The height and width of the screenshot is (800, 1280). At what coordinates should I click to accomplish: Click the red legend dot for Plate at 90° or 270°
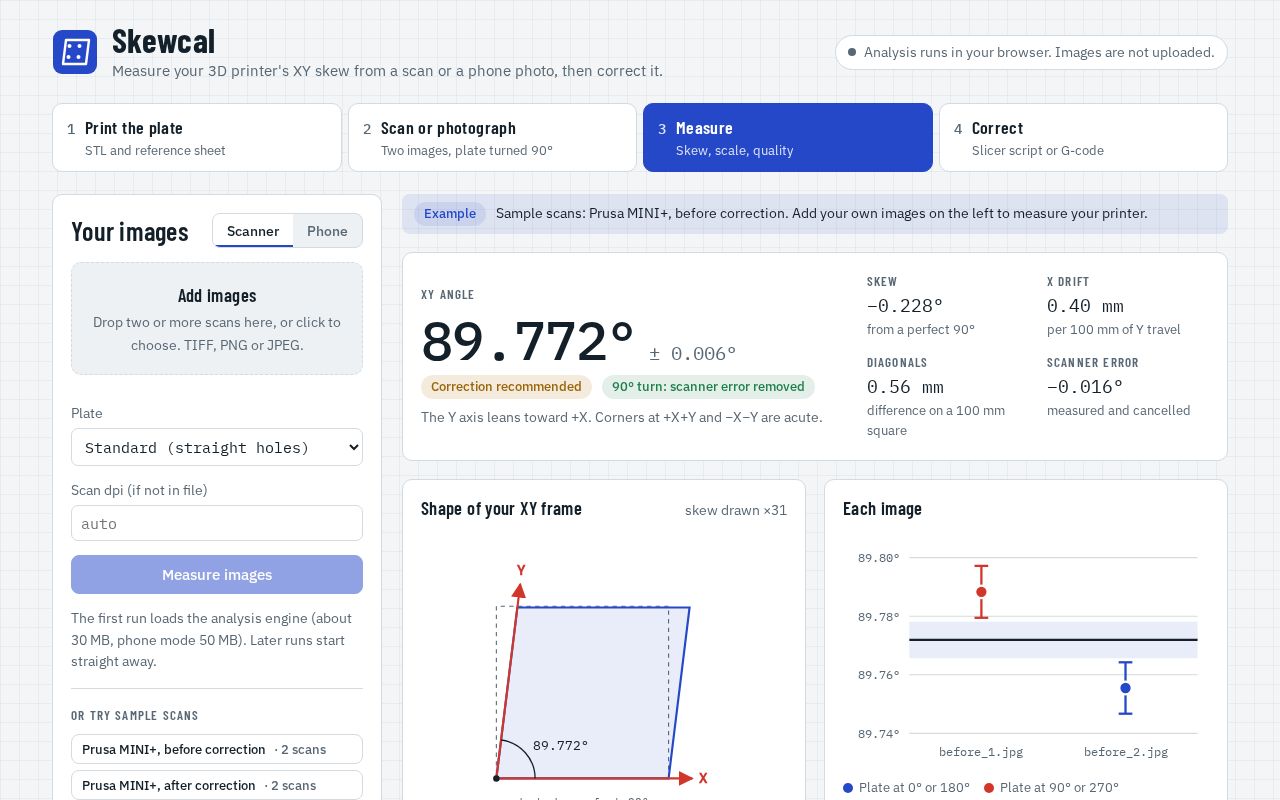coord(989,788)
